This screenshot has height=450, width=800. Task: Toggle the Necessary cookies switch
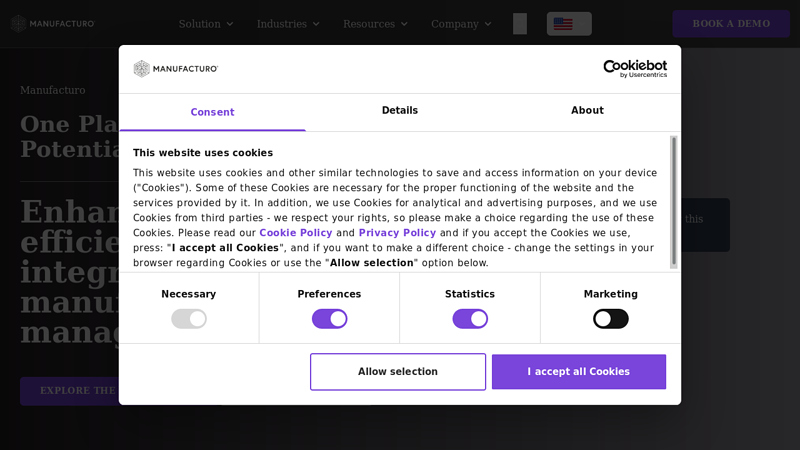[x=189, y=319]
